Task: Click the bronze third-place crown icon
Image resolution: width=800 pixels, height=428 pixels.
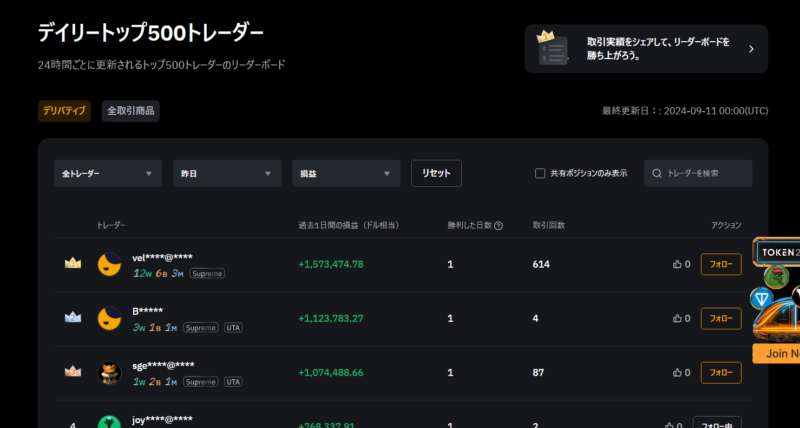Action: [x=73, y=372]
